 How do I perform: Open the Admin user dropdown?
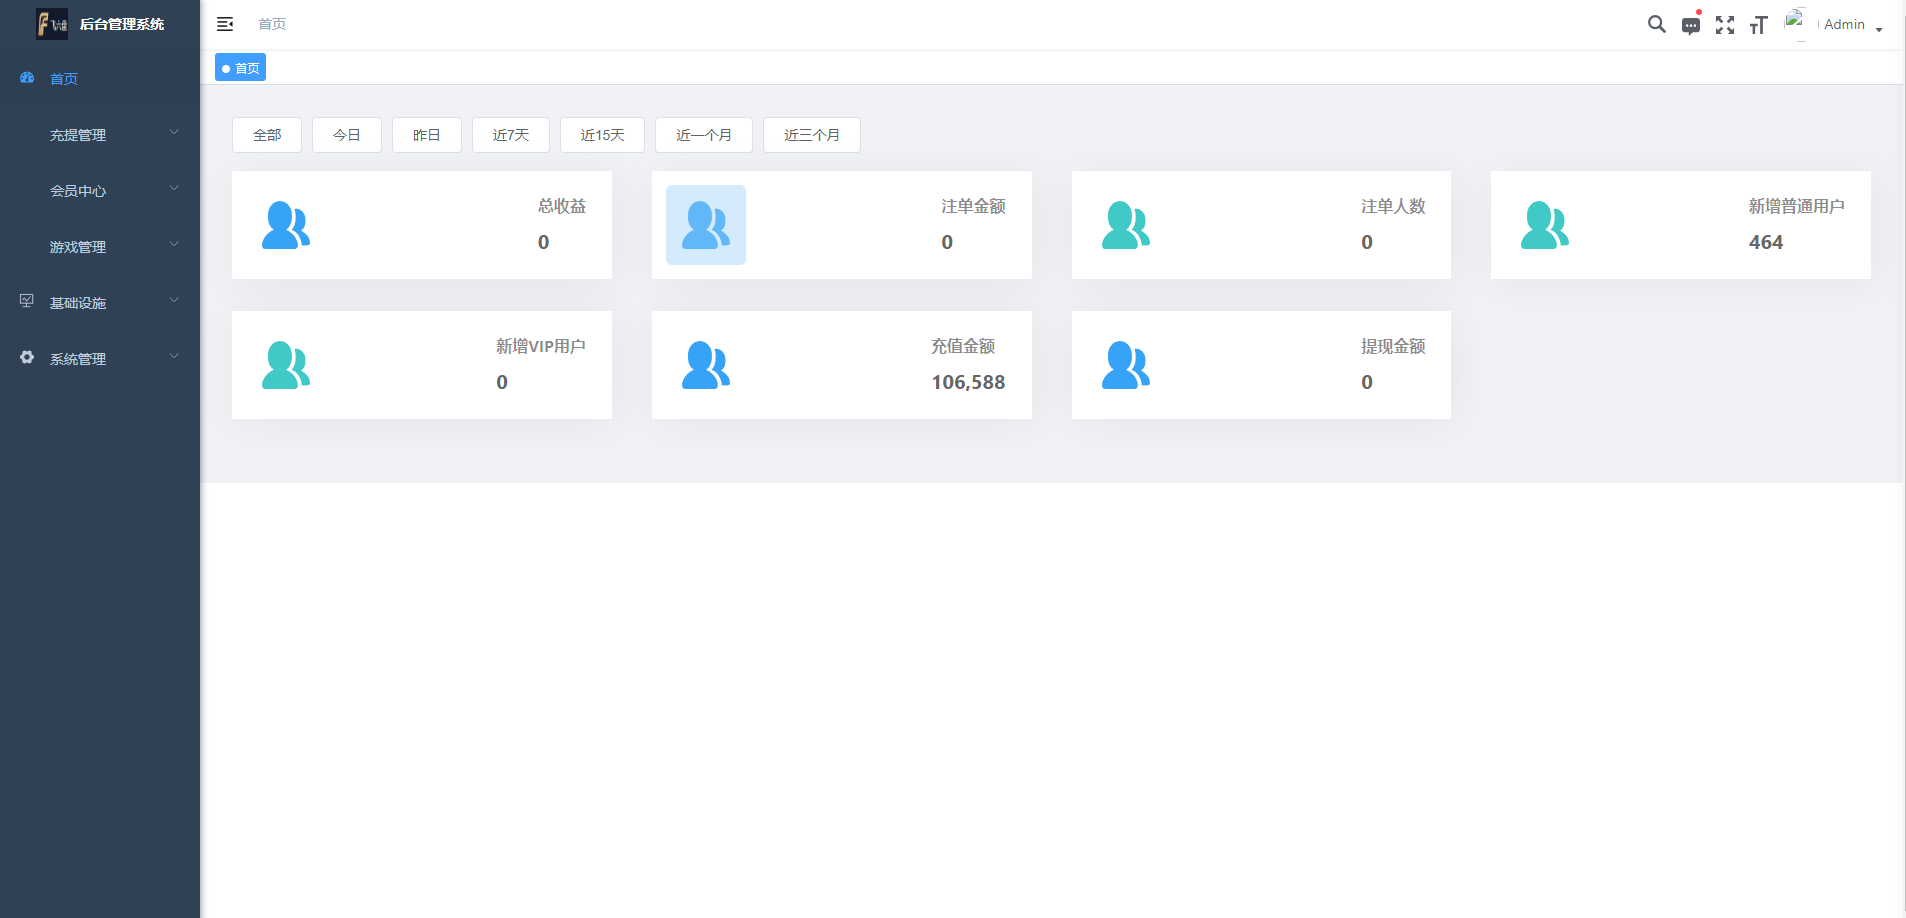(x=1852, y=25)
